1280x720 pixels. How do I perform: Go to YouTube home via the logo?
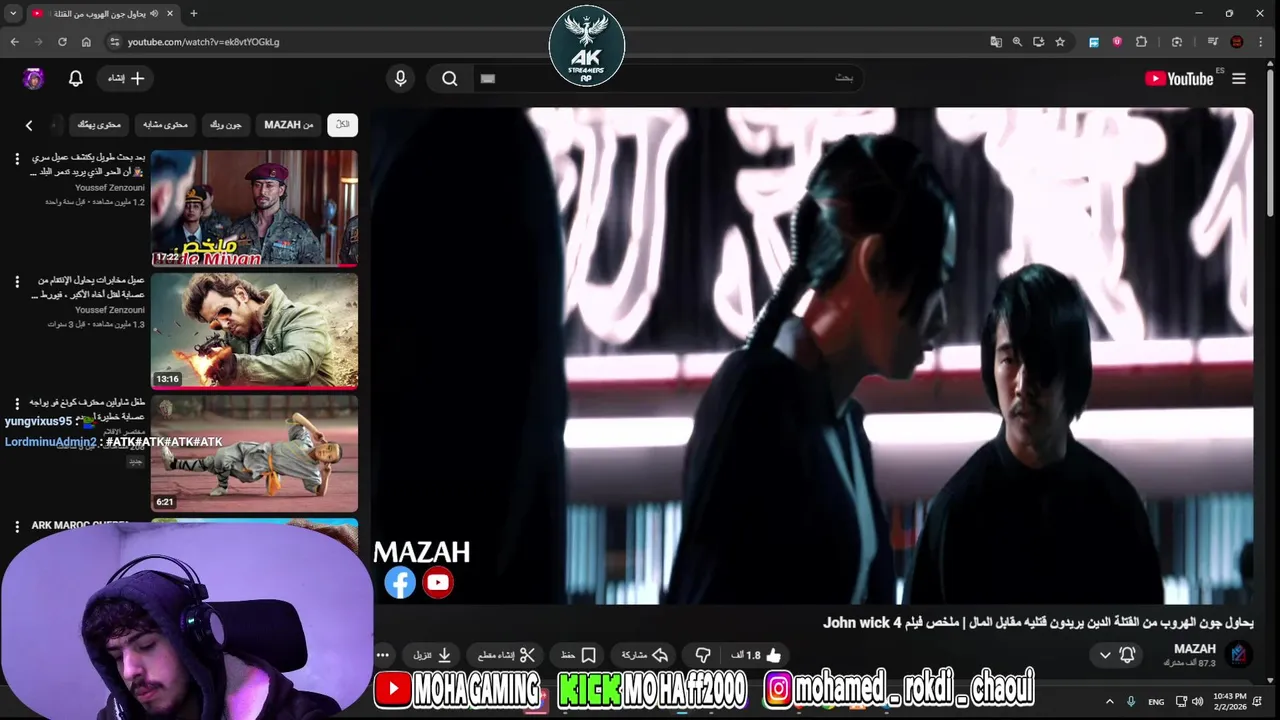1180,79
